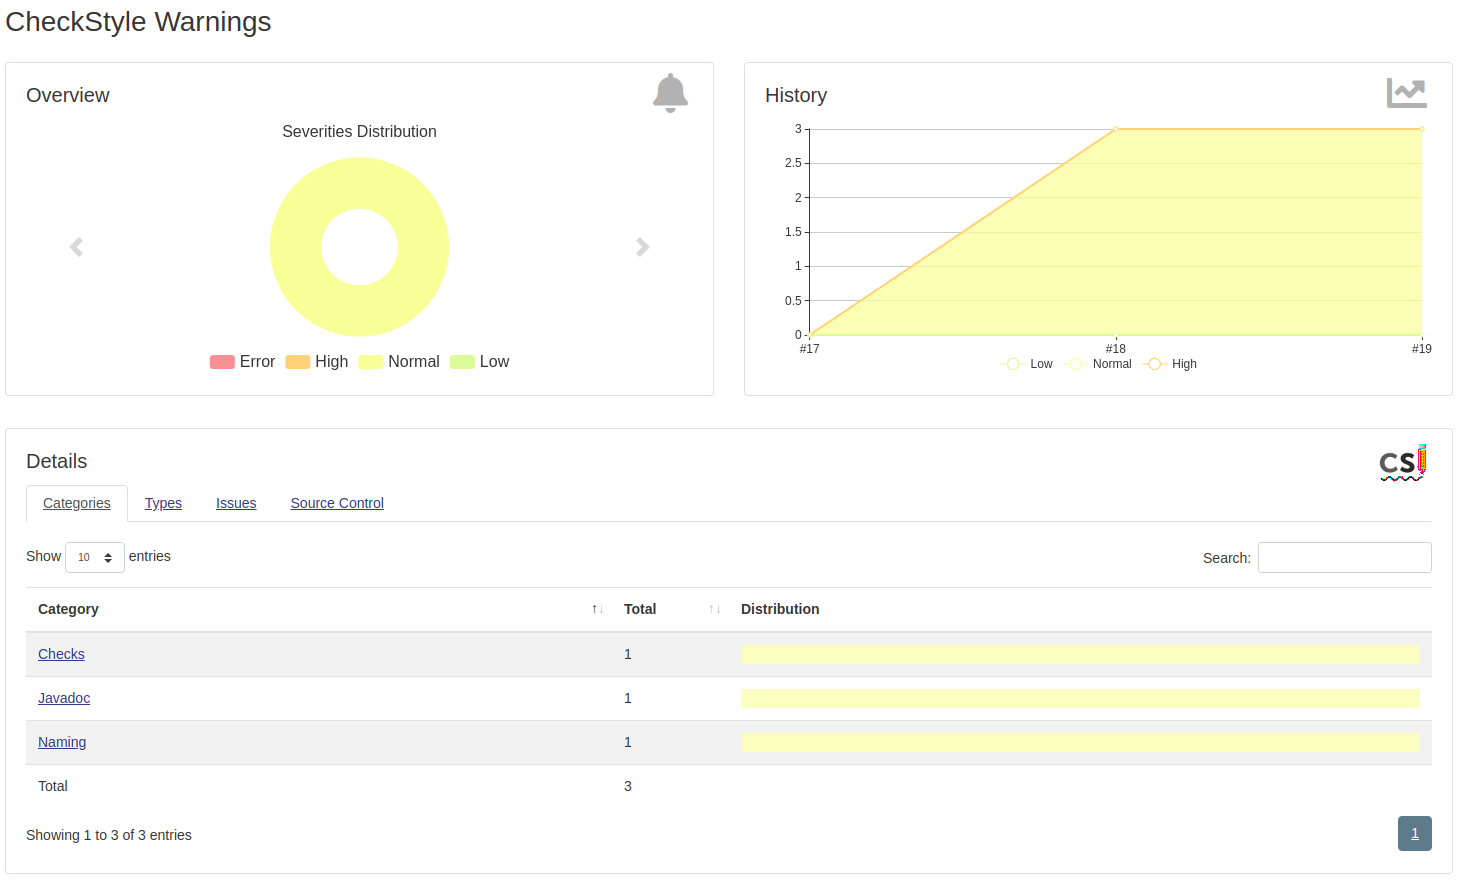Switch to the Types tab

[163, 503]
